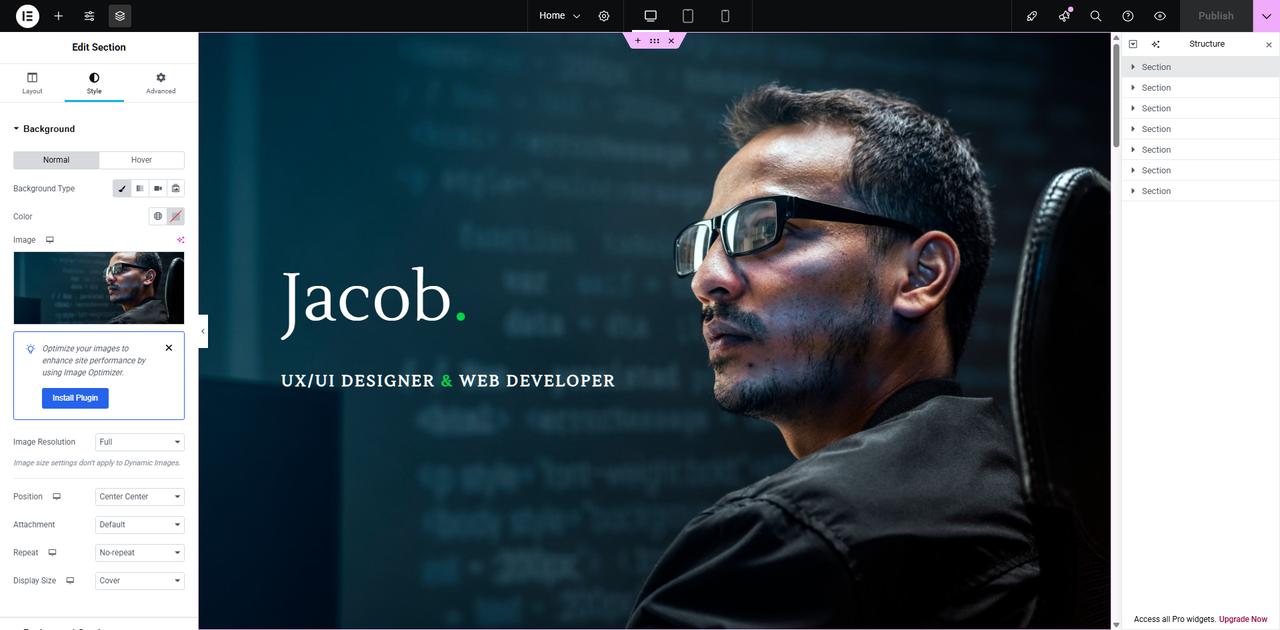Click the global color globe icon
Viewport: 1280px width, 630px height.
pos(158,216)
